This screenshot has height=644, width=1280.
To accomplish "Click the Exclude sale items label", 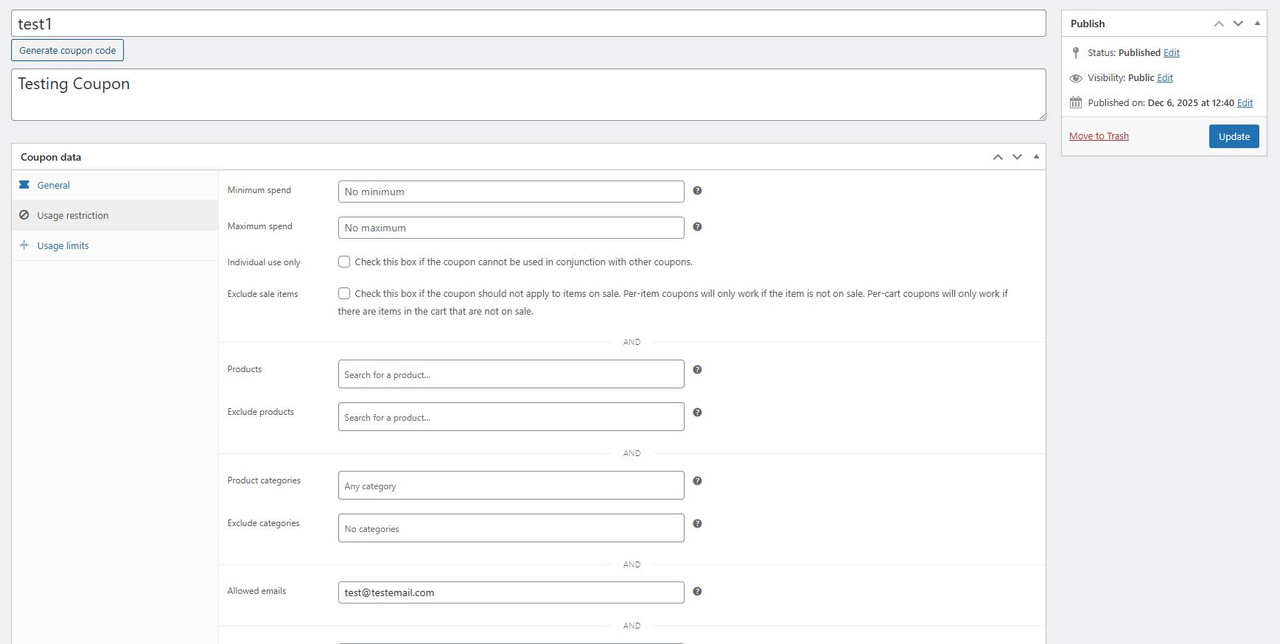I will pyautogui.click(x=263, y=294).
